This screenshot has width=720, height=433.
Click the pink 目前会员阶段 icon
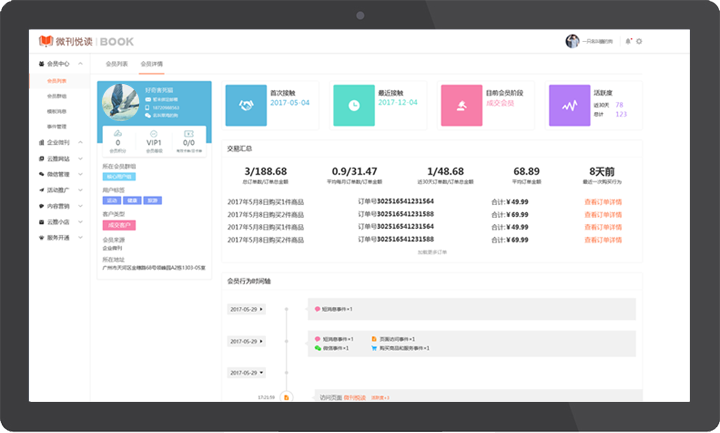point(461,105)
